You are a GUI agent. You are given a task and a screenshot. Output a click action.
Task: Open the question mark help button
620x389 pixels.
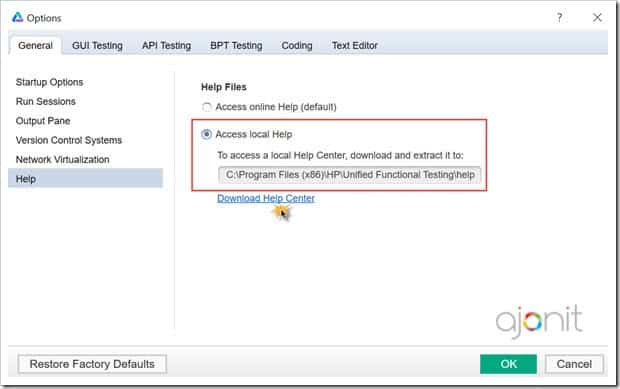pos(559,17)
